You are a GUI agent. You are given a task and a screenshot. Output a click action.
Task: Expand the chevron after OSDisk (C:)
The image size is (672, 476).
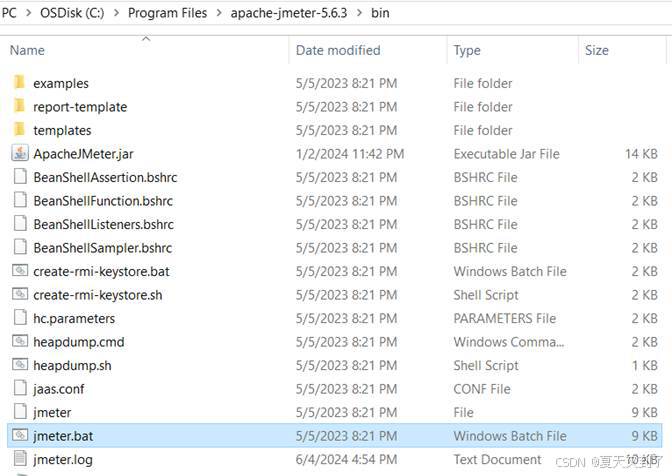116,13
